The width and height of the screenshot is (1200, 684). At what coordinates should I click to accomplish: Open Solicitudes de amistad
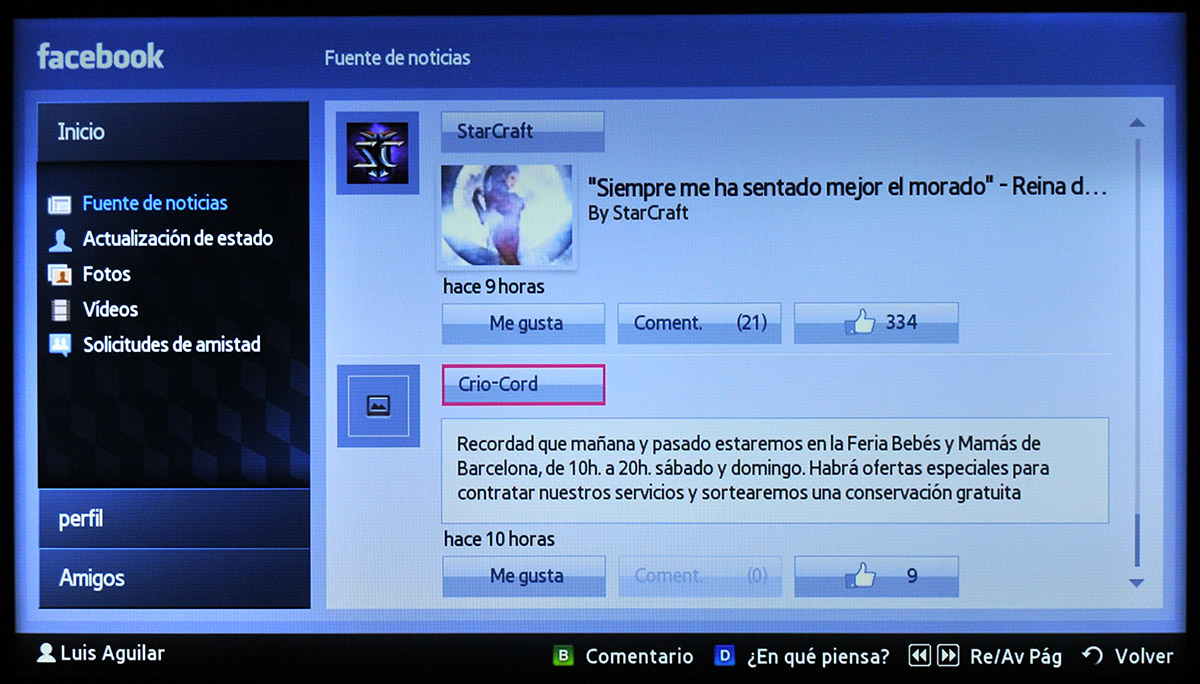coord(171,345)
